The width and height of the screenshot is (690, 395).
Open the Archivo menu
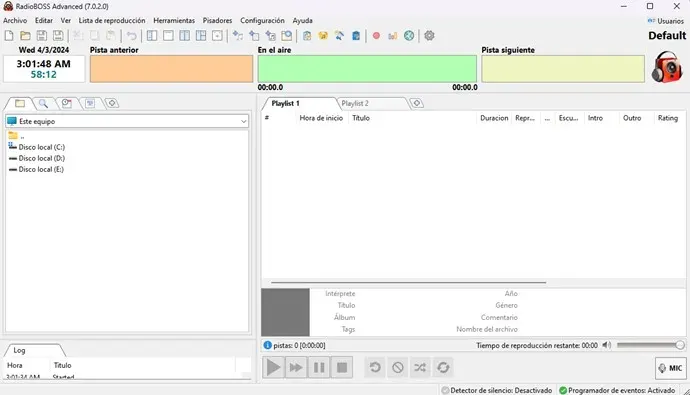[15, 20]
